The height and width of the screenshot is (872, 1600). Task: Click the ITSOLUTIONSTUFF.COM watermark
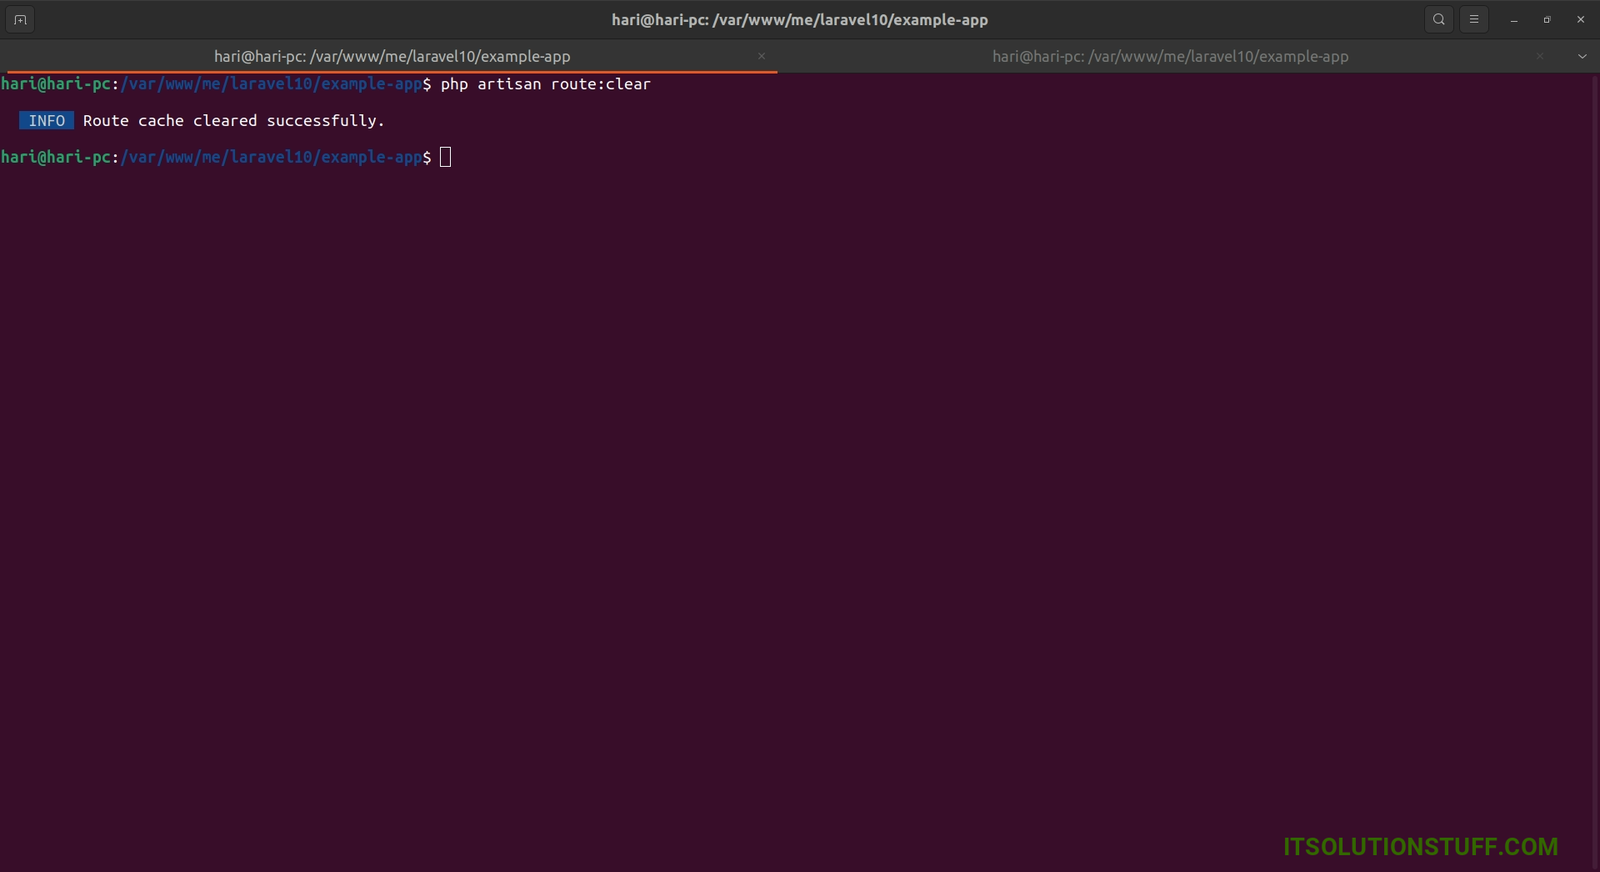click(x=1420, y=846)
